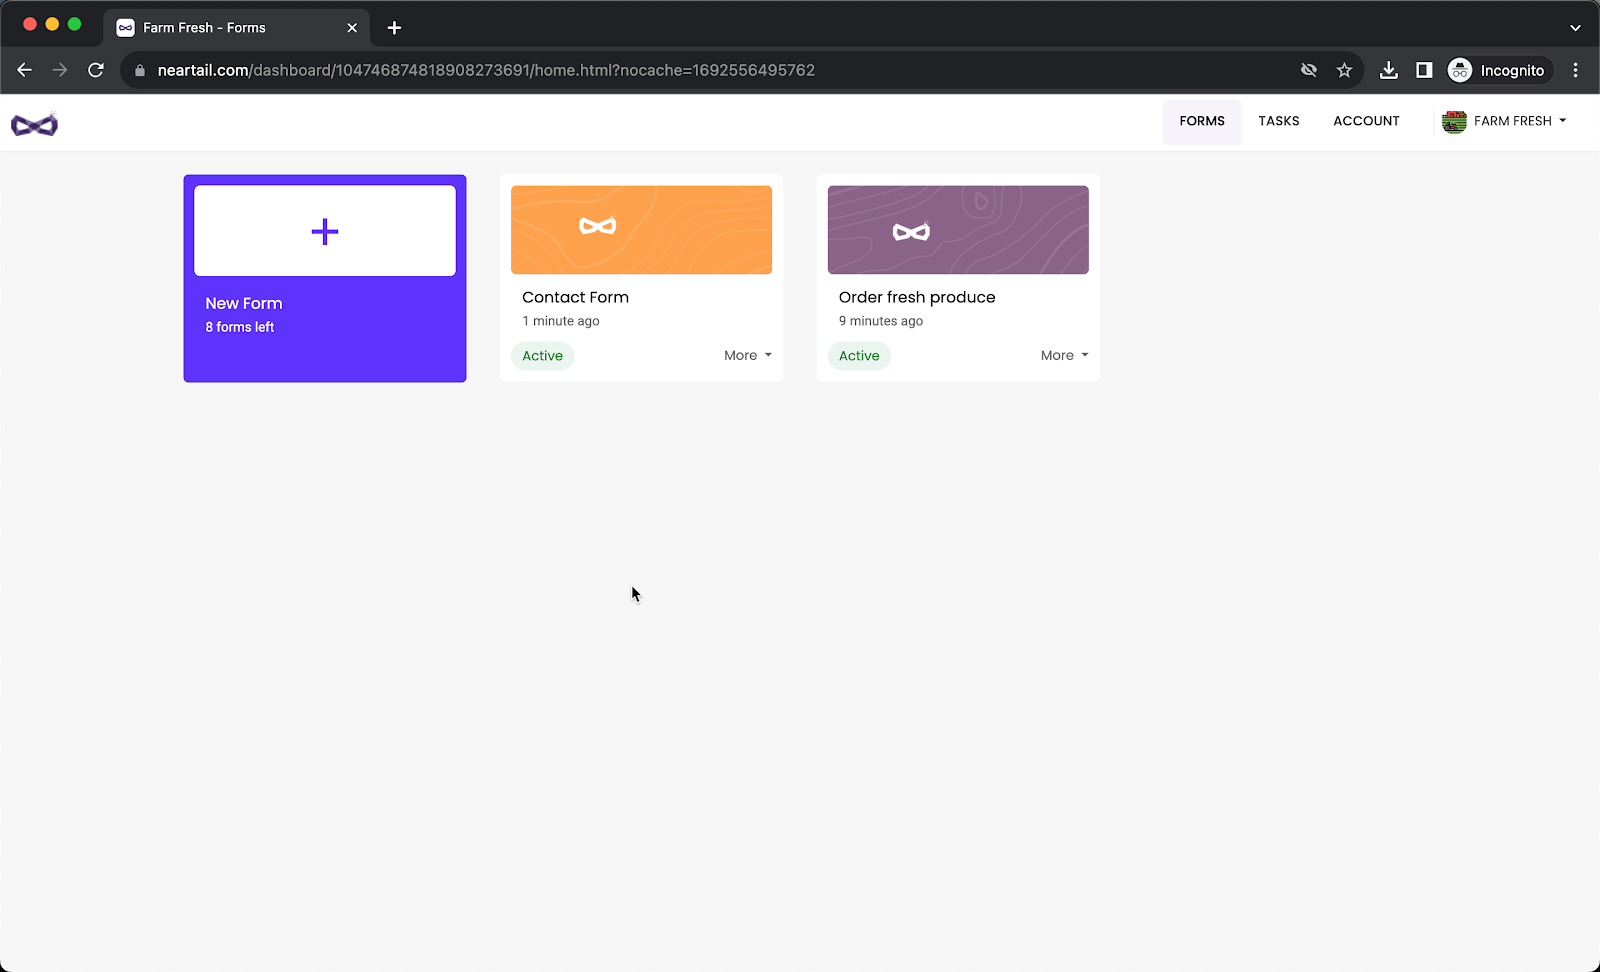Select the FORMS navigation tab

pyautogui.click(x=1201, y=121)
